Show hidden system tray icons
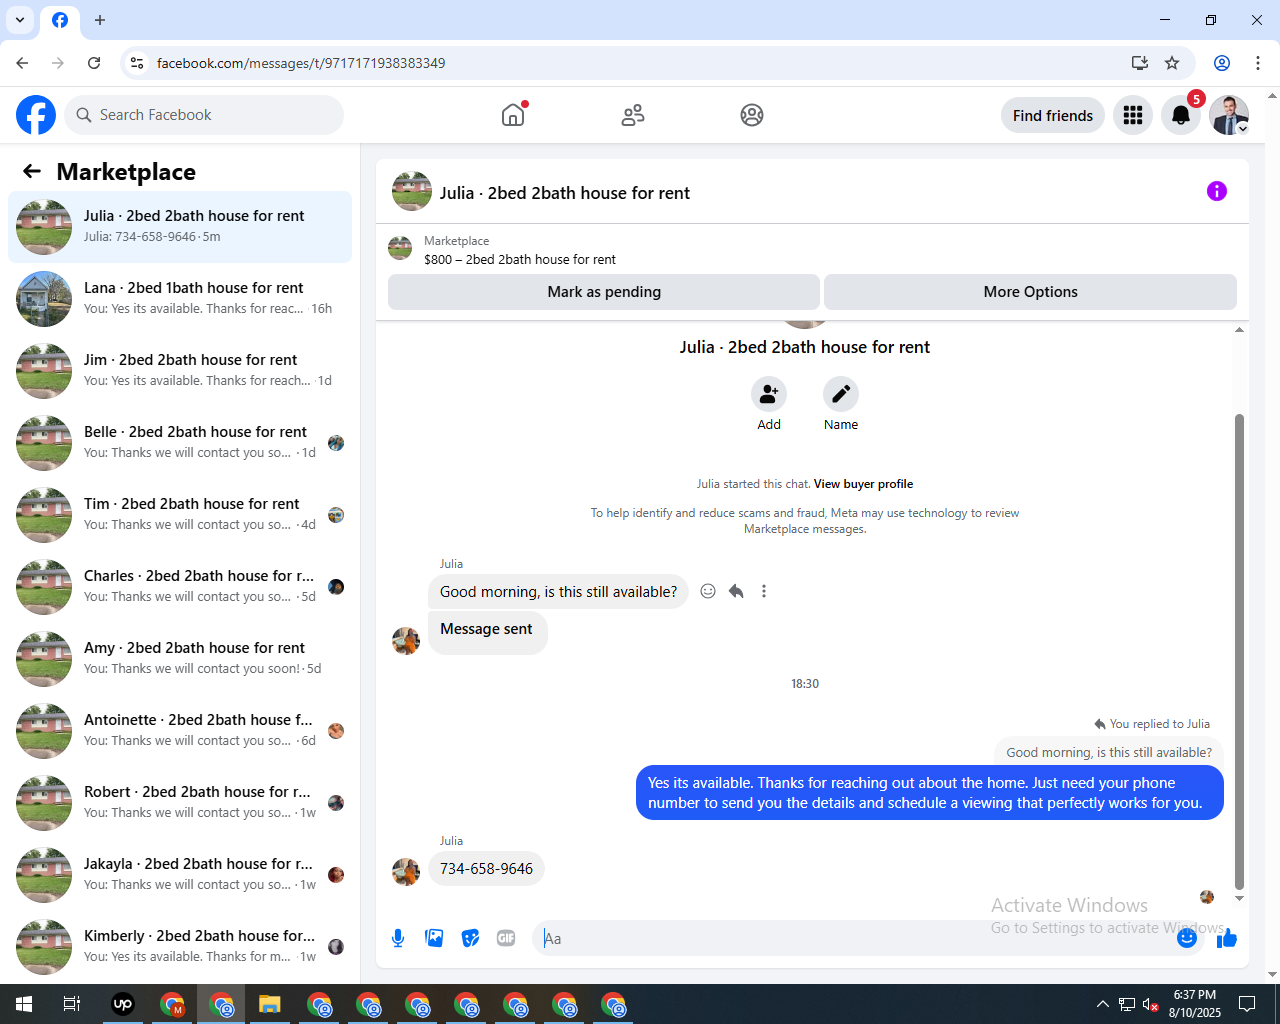The width and height of the screenshot is (1280, 1024). [x=1102, y=1004]
